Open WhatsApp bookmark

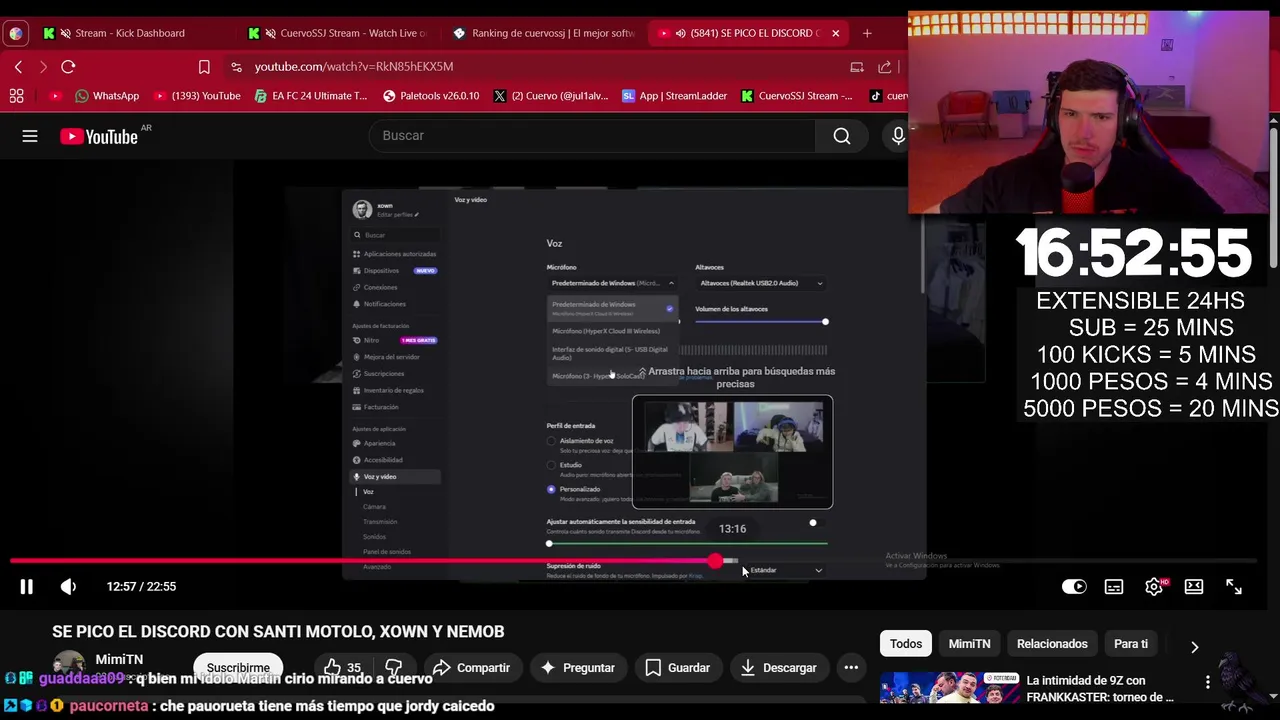[x=107, y=96]
